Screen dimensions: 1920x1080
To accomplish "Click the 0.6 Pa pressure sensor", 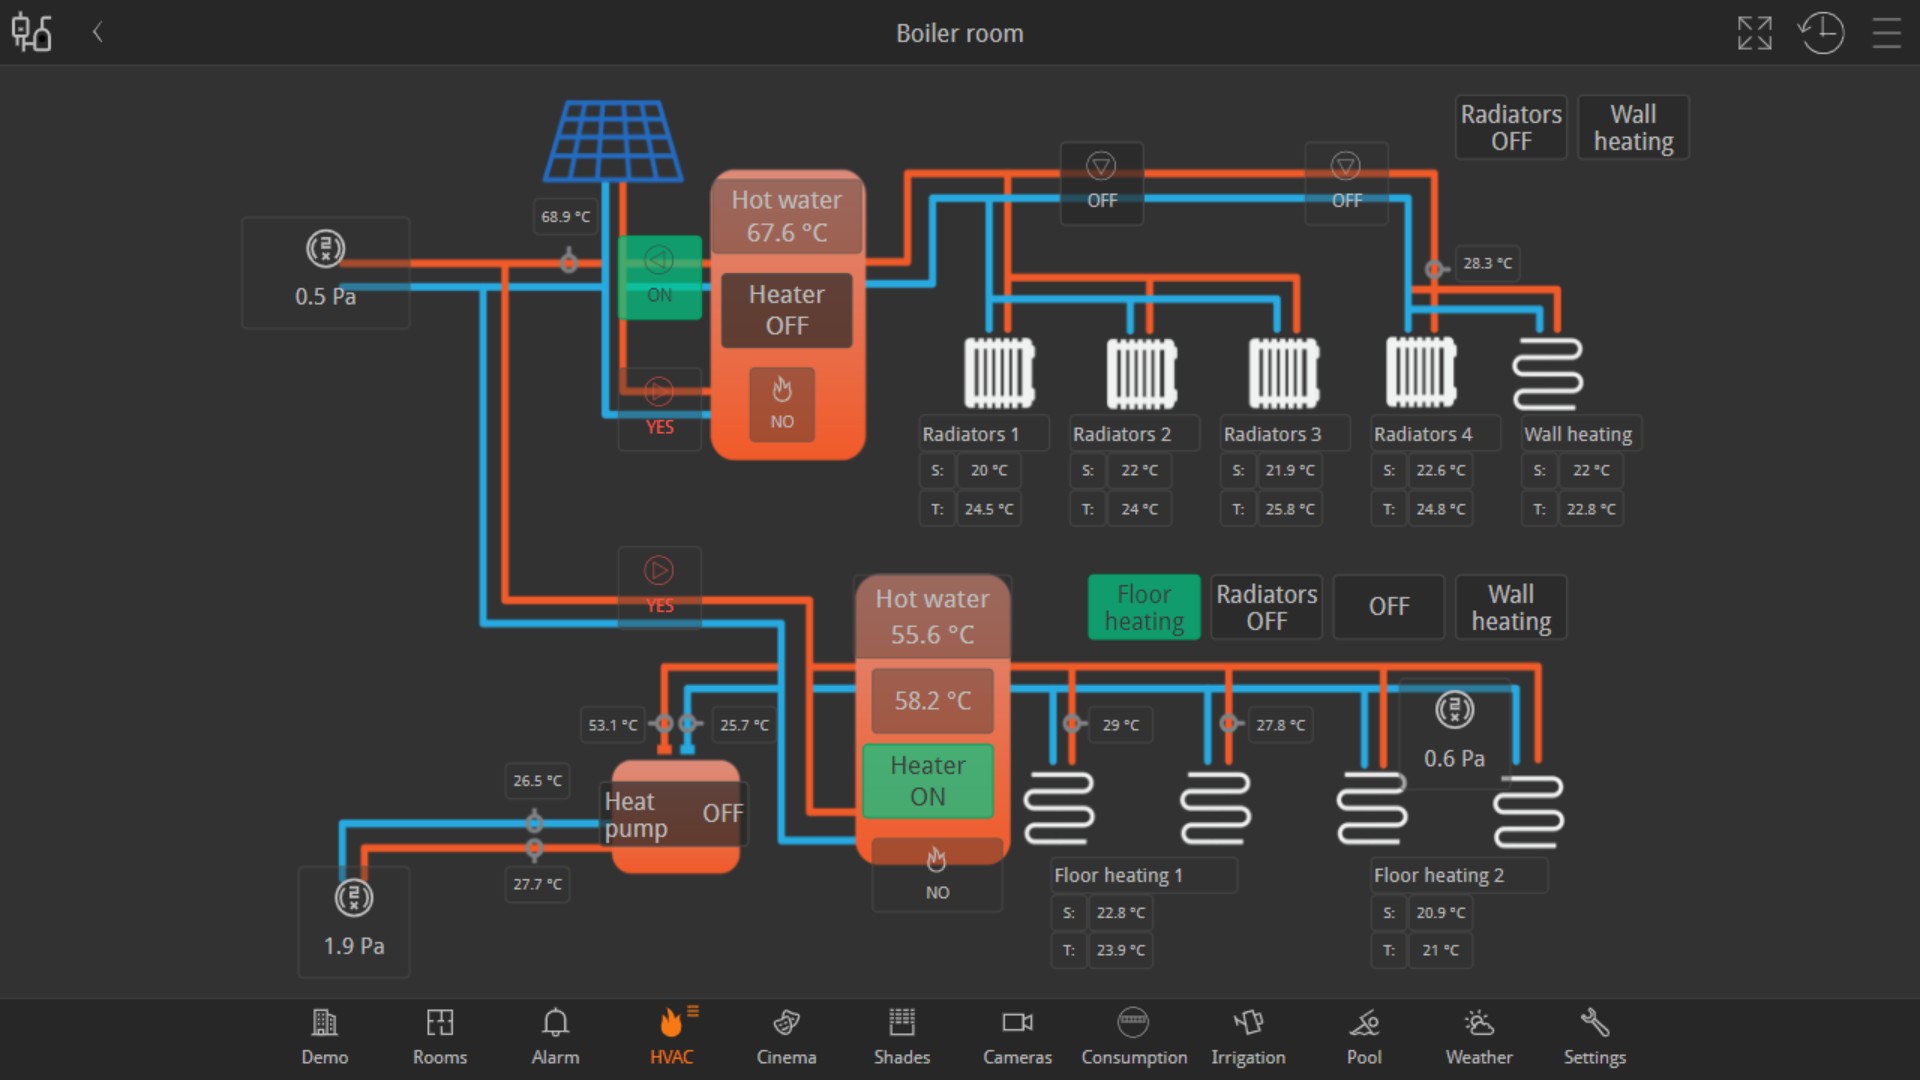I will point(1454,734).
